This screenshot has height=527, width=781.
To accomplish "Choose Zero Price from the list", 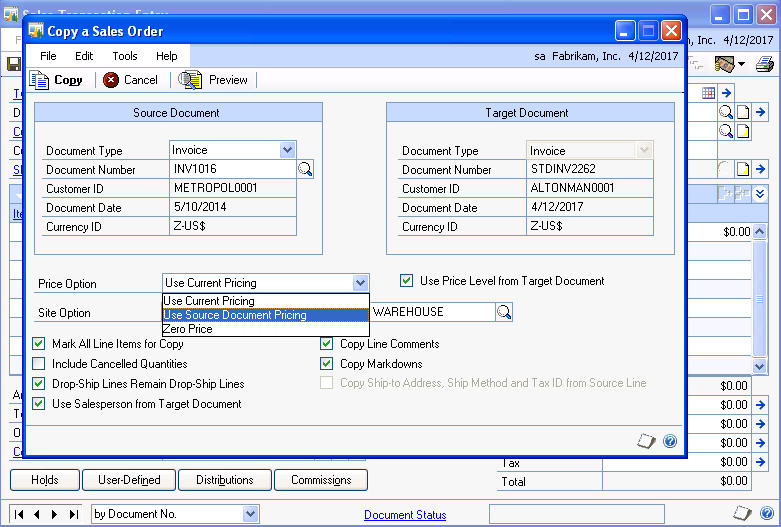I will tap(188, 328).
